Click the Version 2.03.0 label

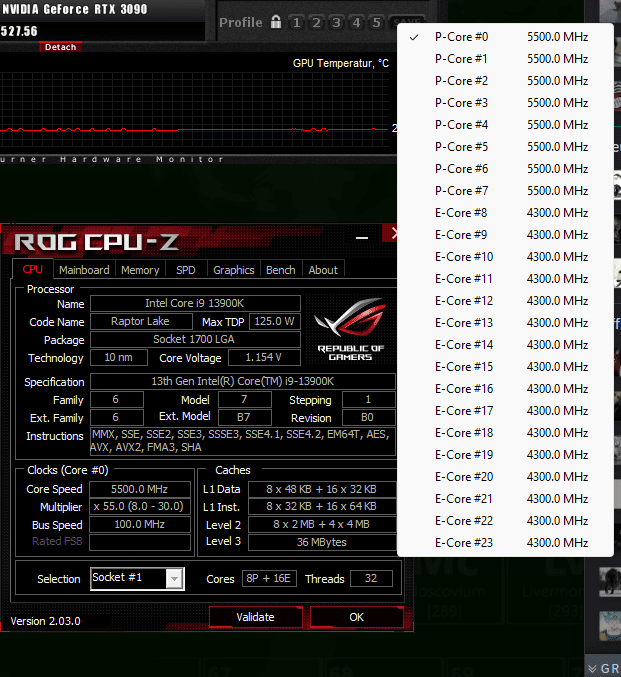46,621
